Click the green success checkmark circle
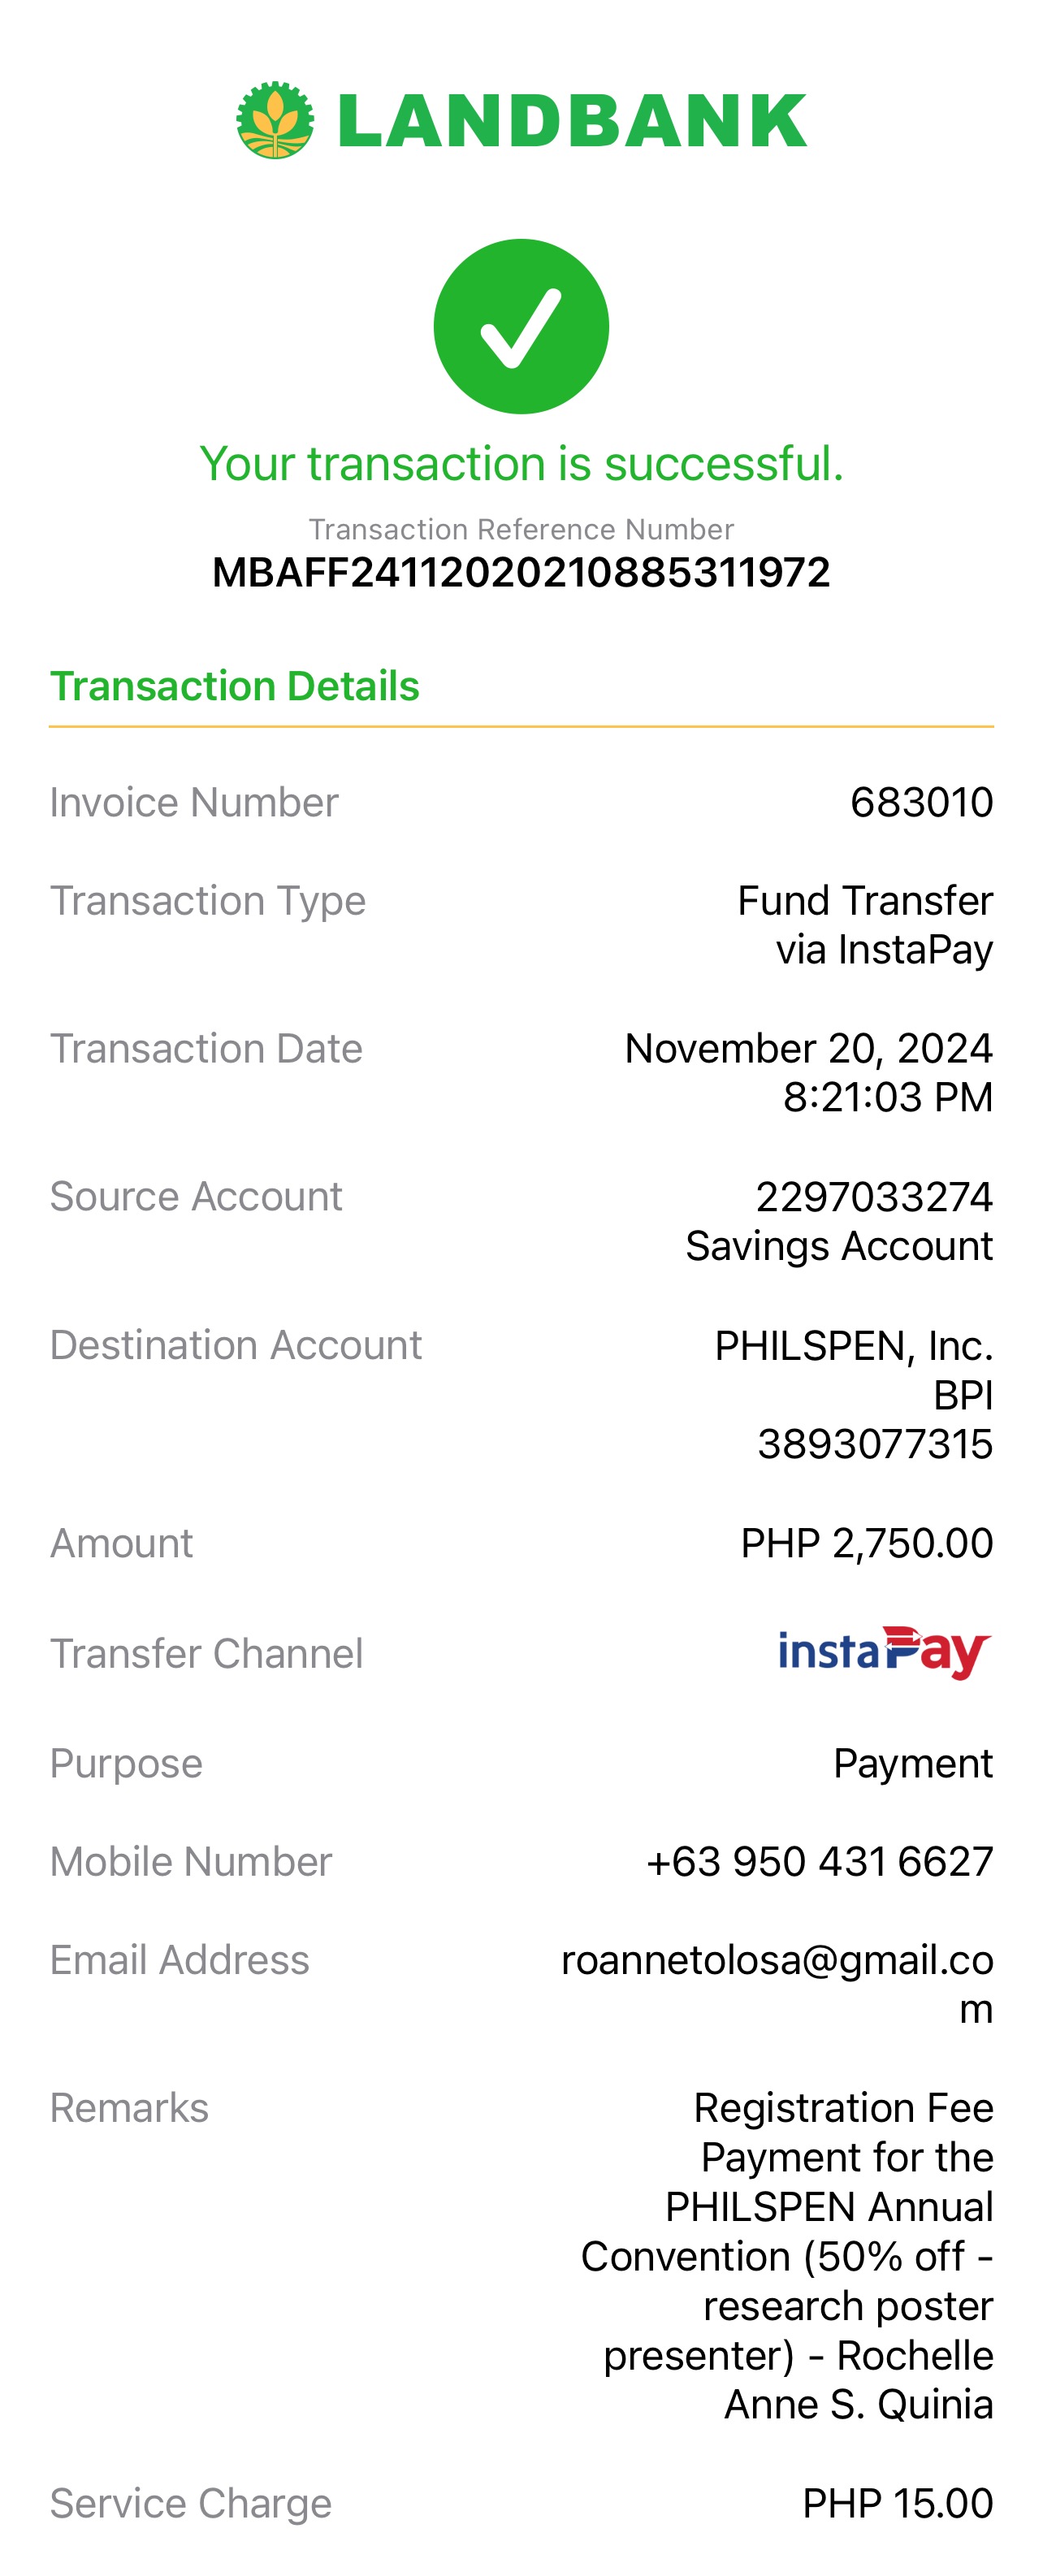The image size is (1043, 2576). point(521,326)
